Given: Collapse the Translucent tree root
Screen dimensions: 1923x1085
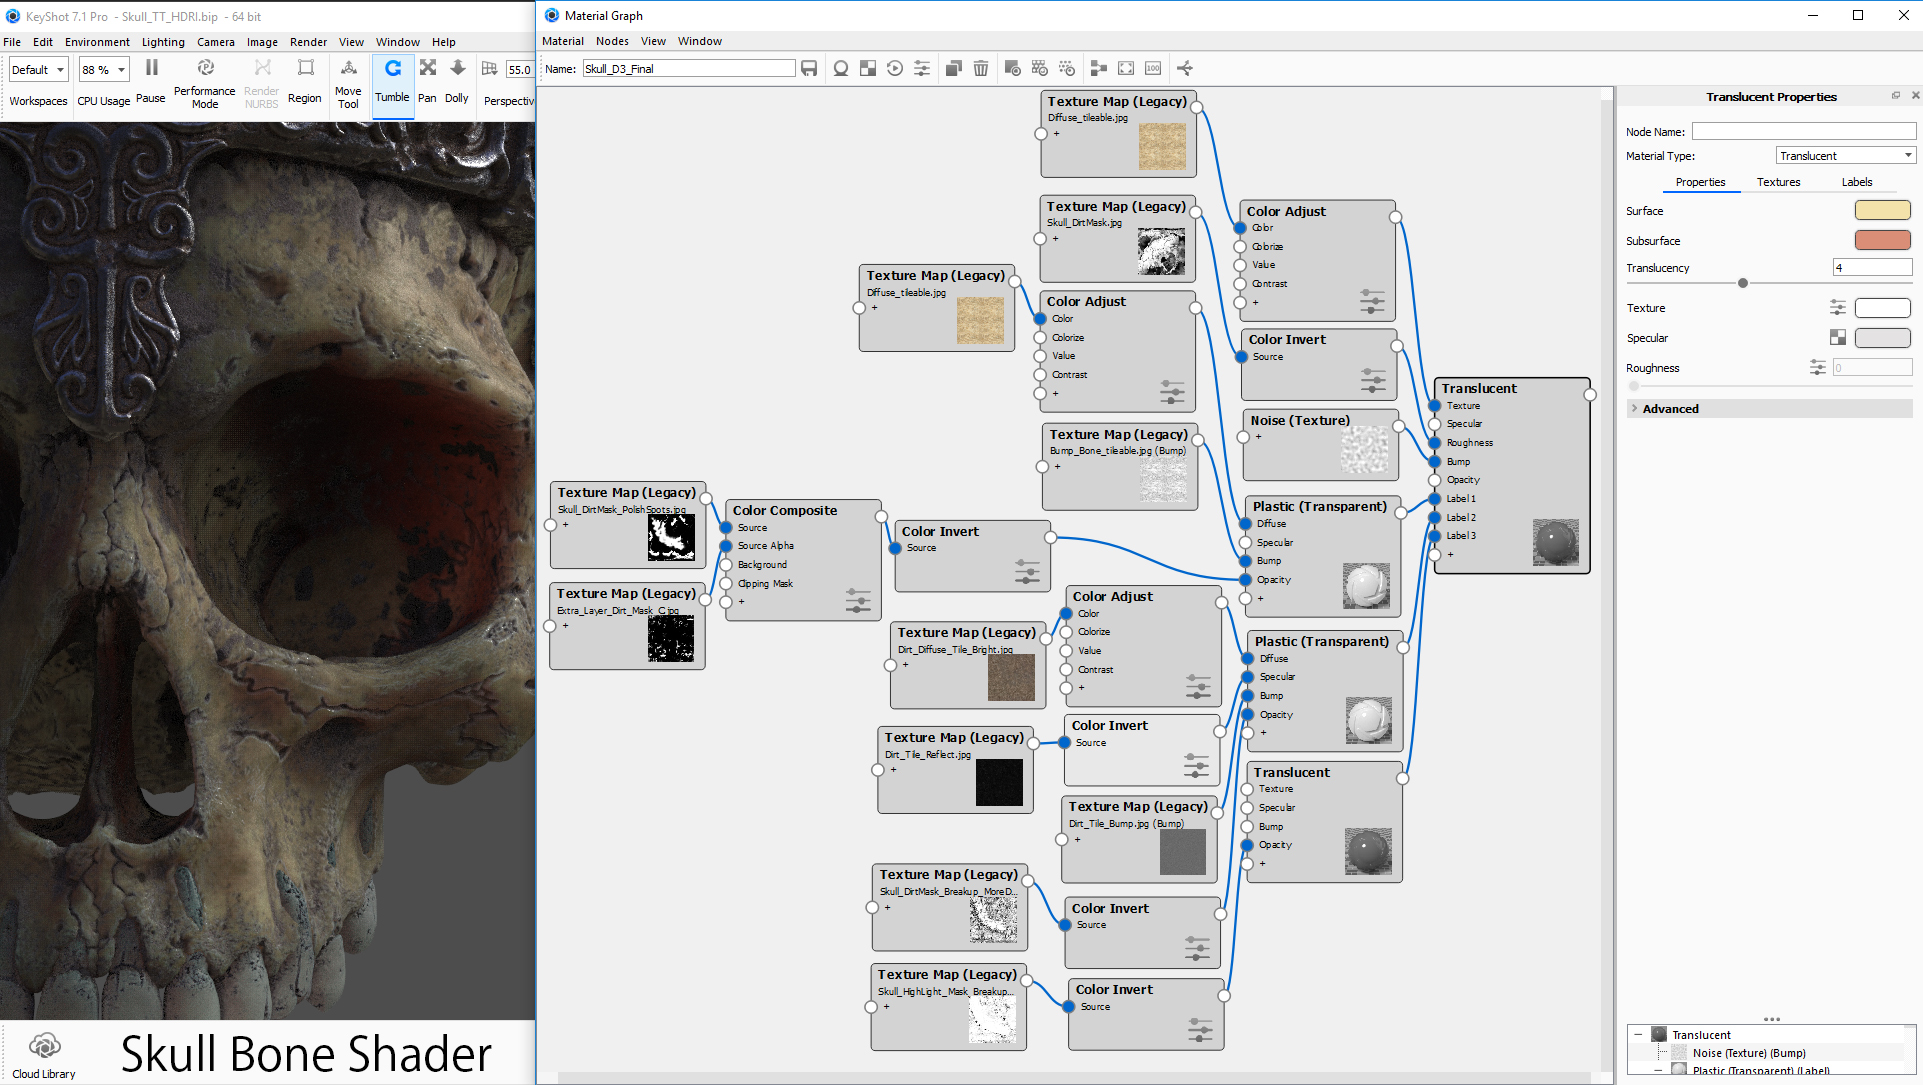Looking at the screenshot, I should (x=1638, y=1035).
